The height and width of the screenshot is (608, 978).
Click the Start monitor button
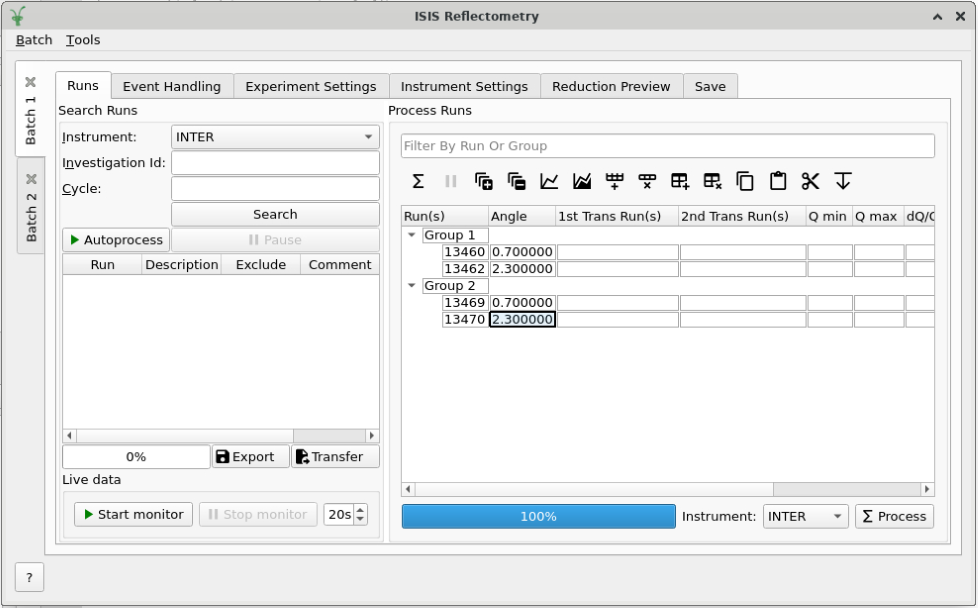(x=133, y=514)
